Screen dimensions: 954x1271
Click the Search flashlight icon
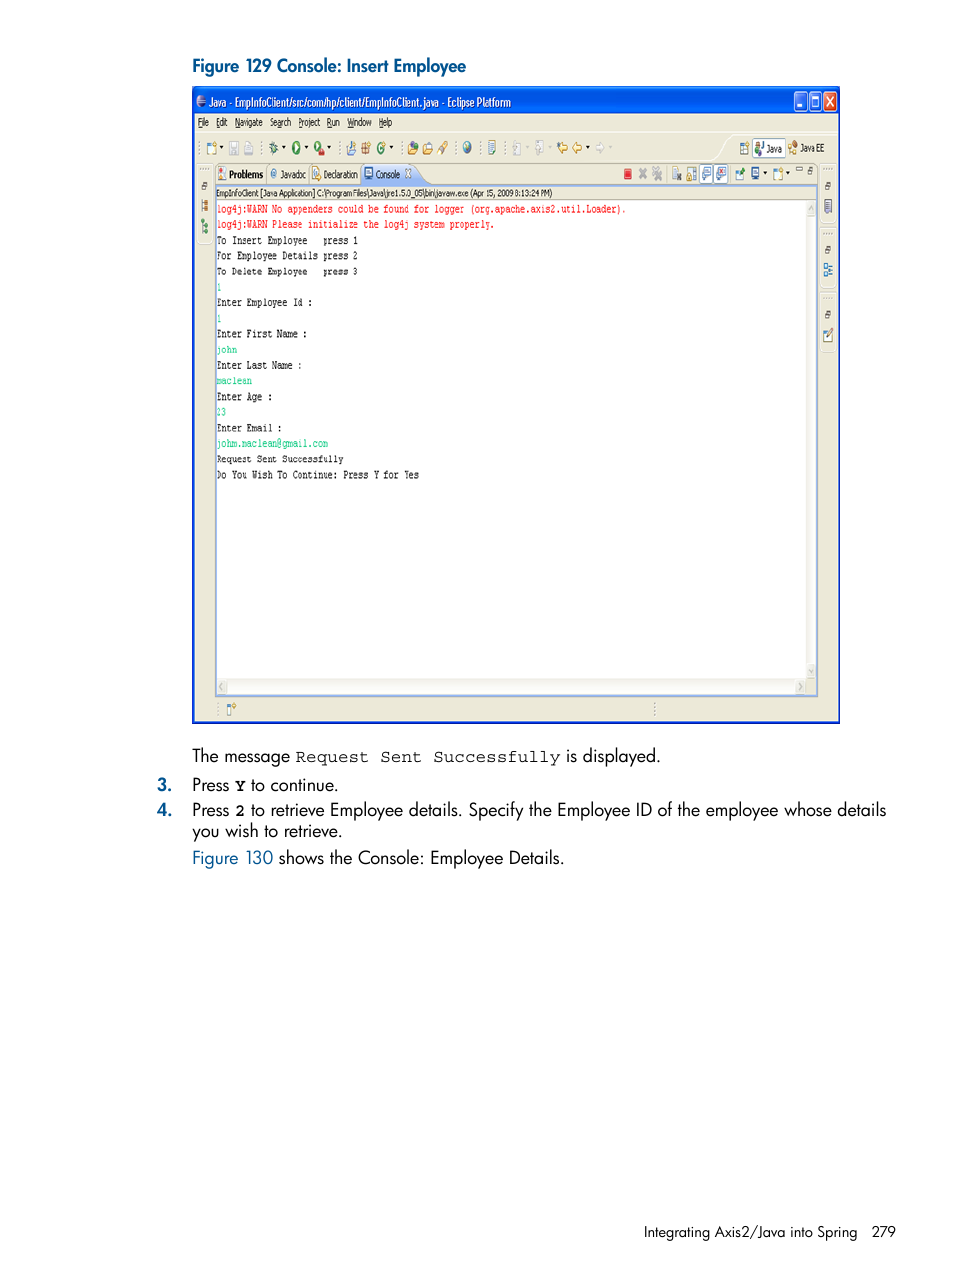[442, 148]
